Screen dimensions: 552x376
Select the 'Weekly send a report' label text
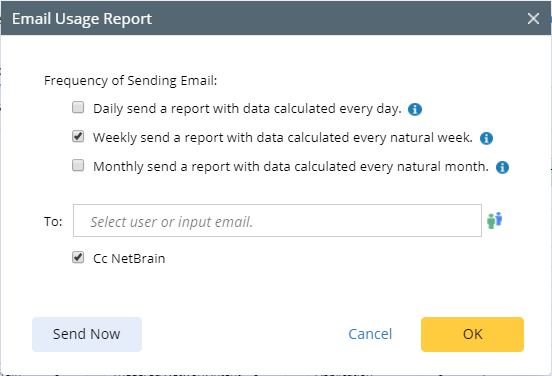(283, 138)
